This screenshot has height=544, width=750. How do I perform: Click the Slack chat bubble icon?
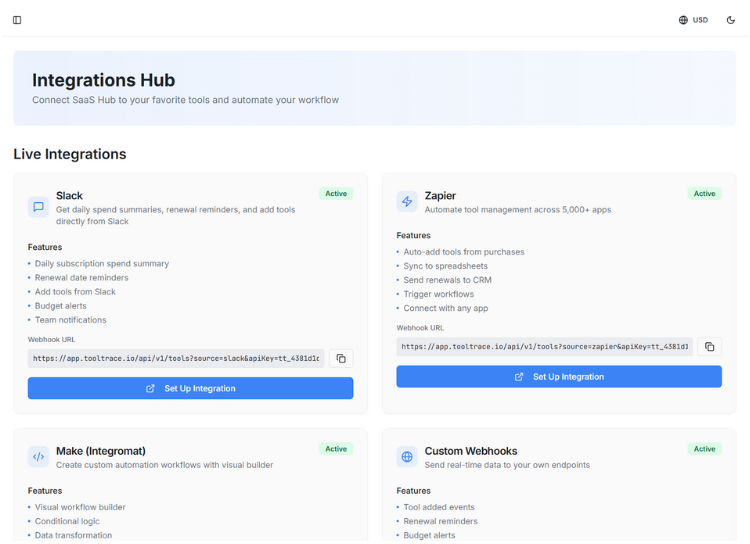[38, 207]
